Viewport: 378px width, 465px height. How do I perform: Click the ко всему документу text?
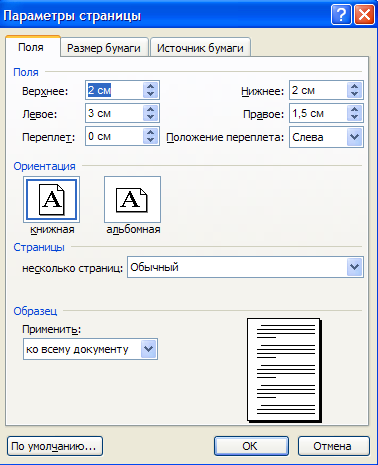77,349
